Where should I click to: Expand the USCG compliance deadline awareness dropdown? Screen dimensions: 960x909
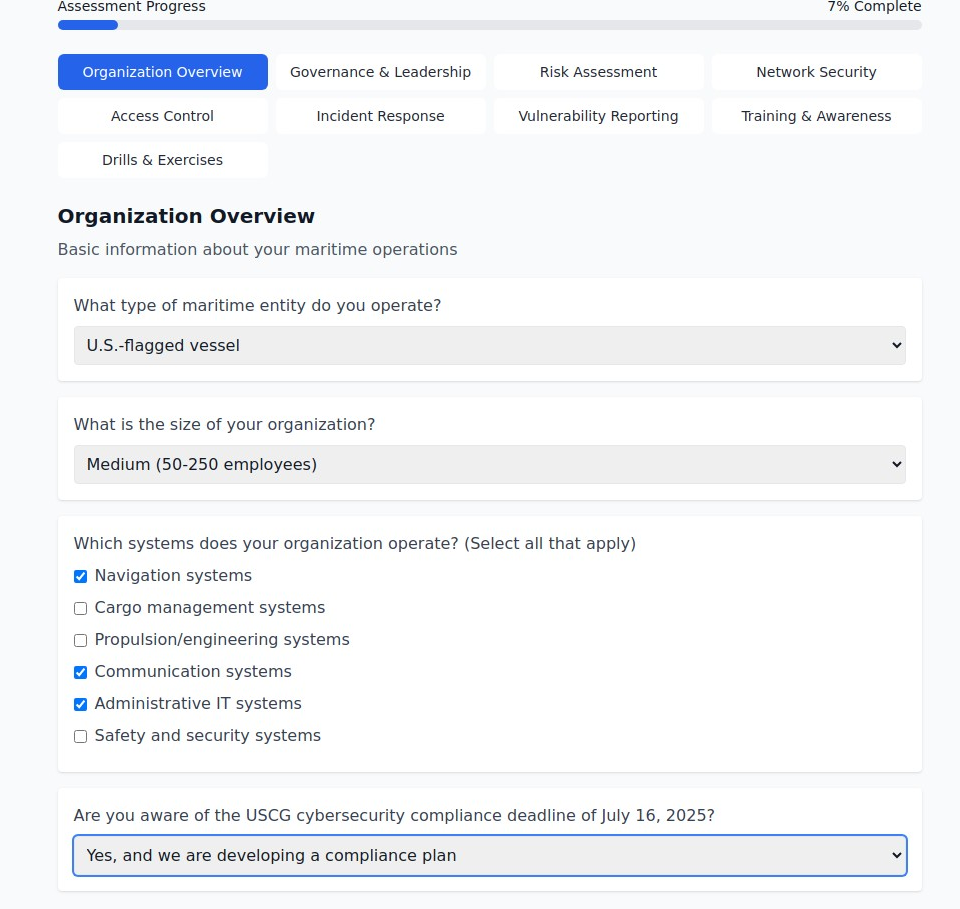click(489, 855)
